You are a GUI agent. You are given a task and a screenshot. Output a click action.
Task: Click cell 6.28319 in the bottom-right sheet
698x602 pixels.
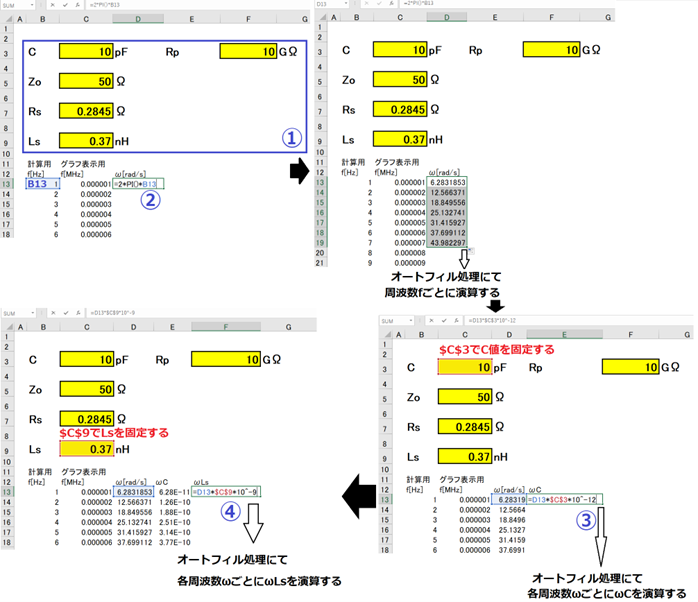point(509,500)
